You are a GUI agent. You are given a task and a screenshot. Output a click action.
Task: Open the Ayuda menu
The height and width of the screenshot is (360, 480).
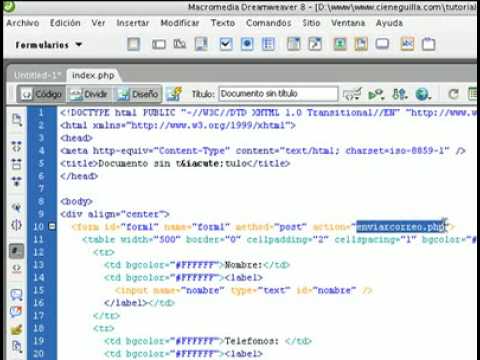[389, 23]
